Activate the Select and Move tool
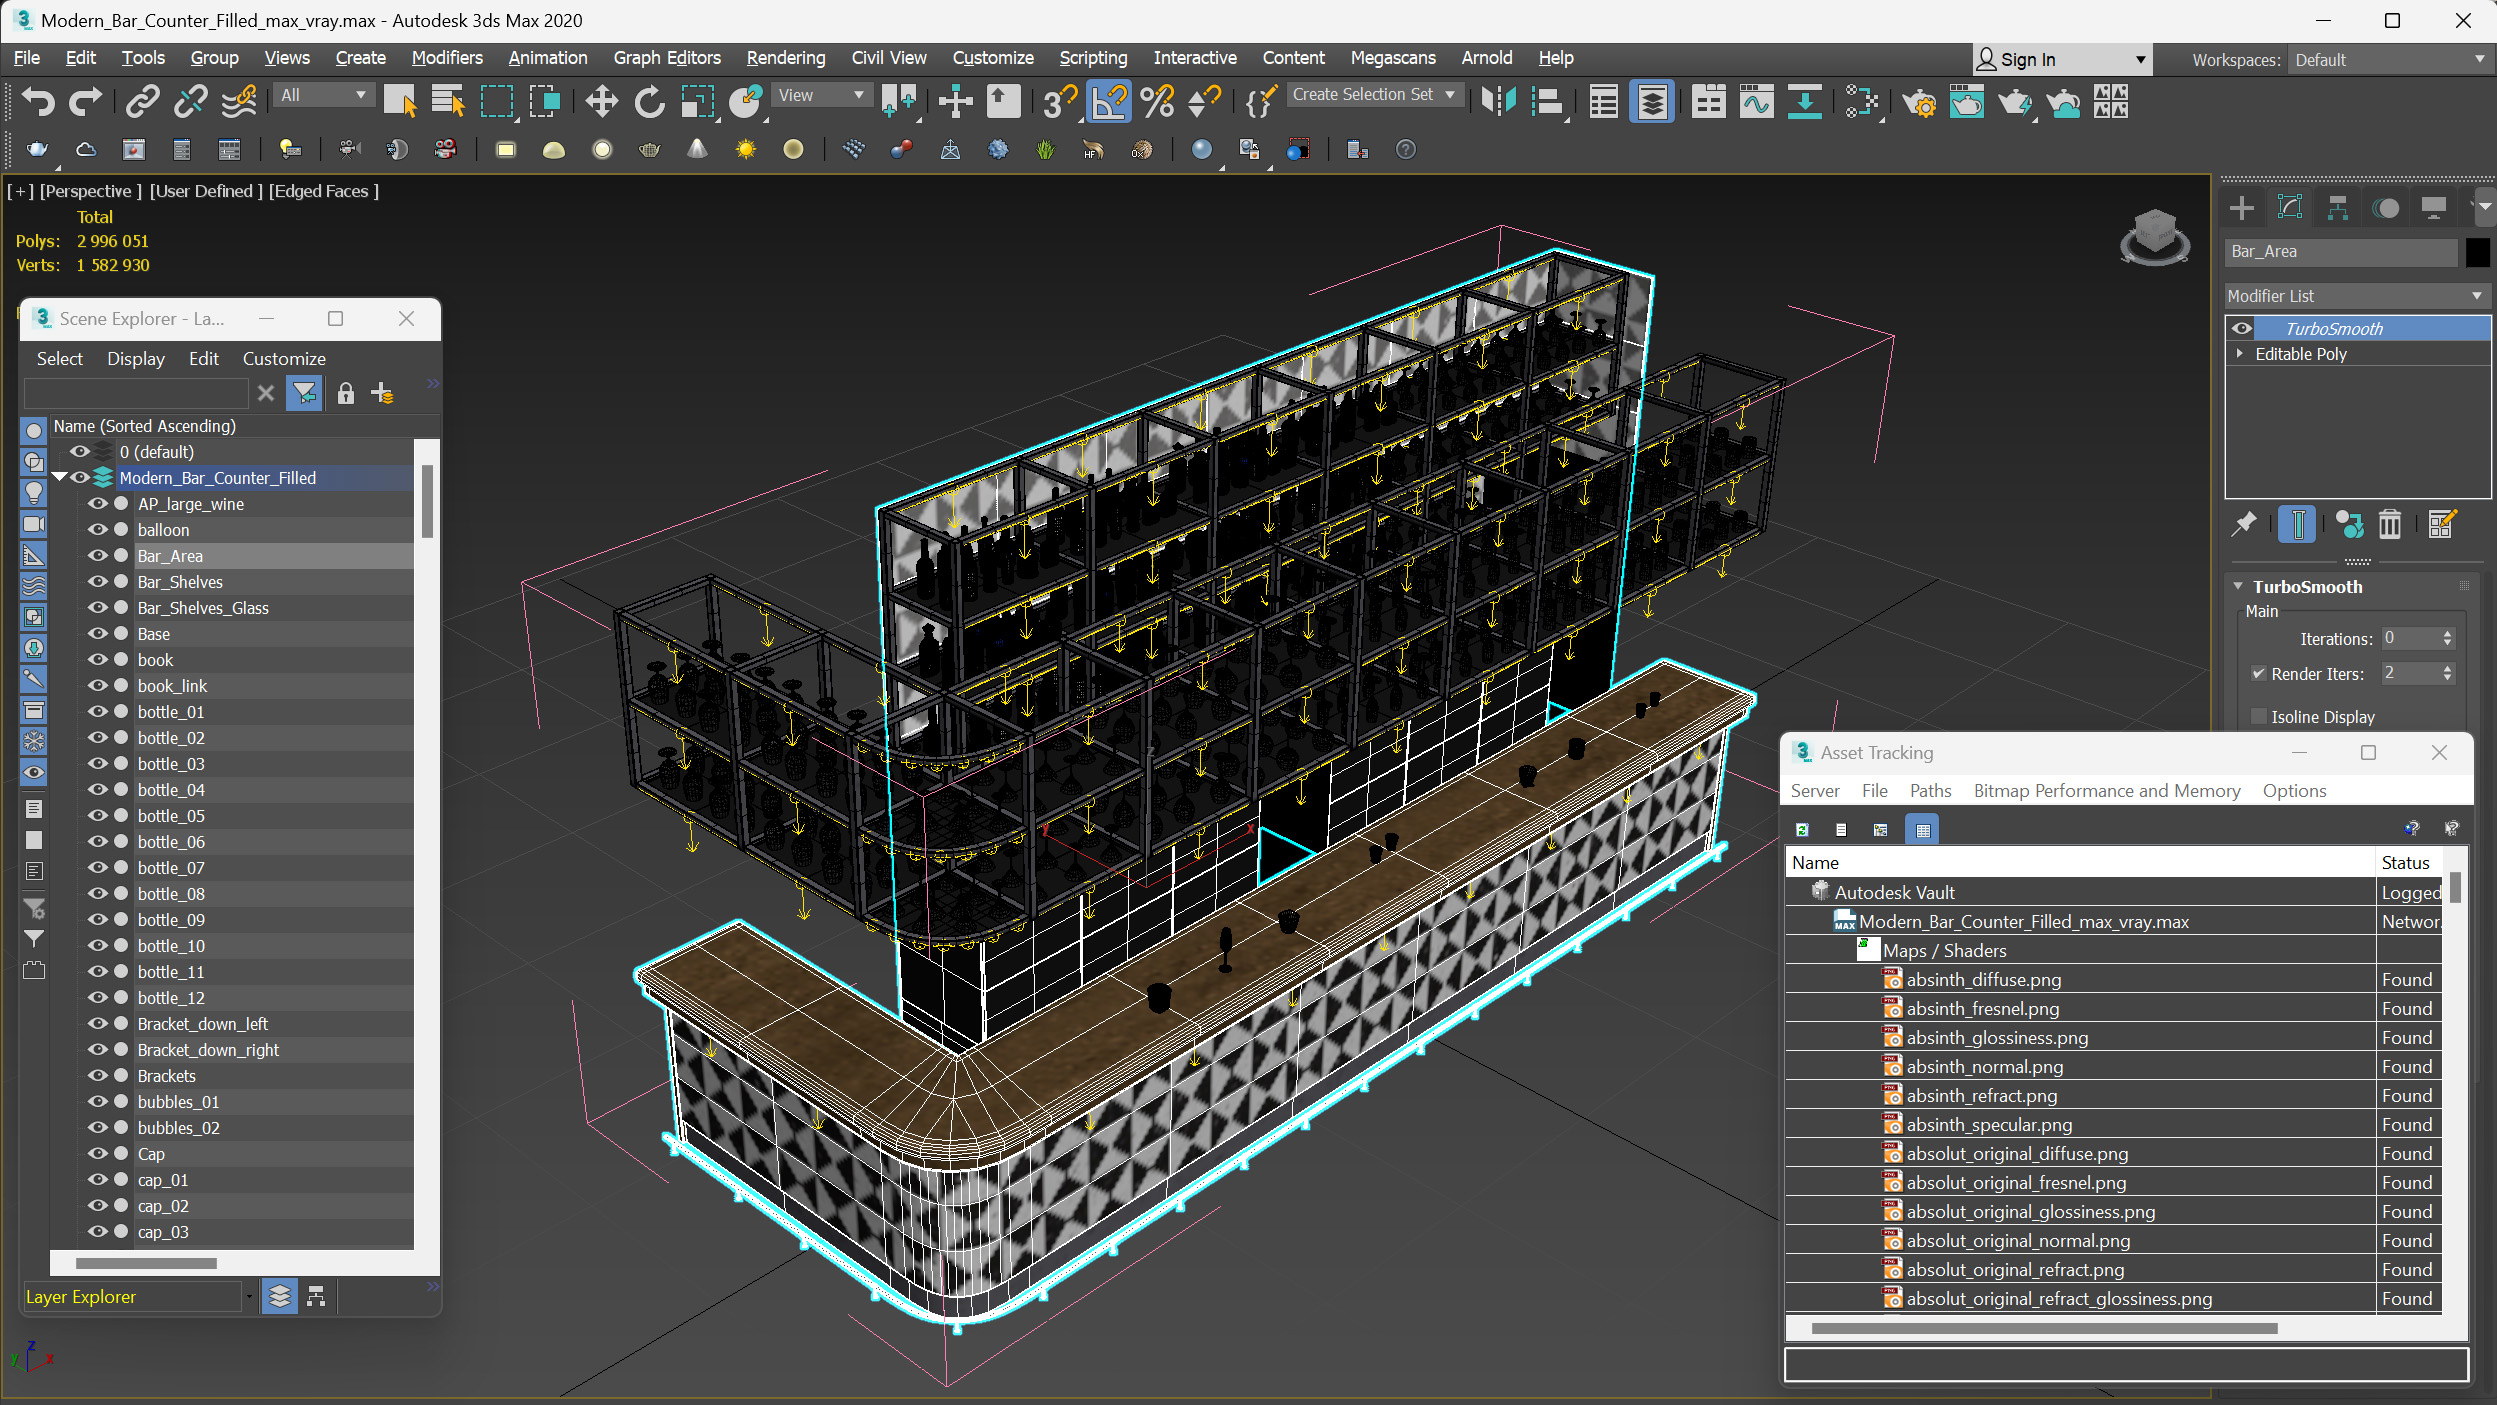 pyautogui.click(x=601, y=101)
